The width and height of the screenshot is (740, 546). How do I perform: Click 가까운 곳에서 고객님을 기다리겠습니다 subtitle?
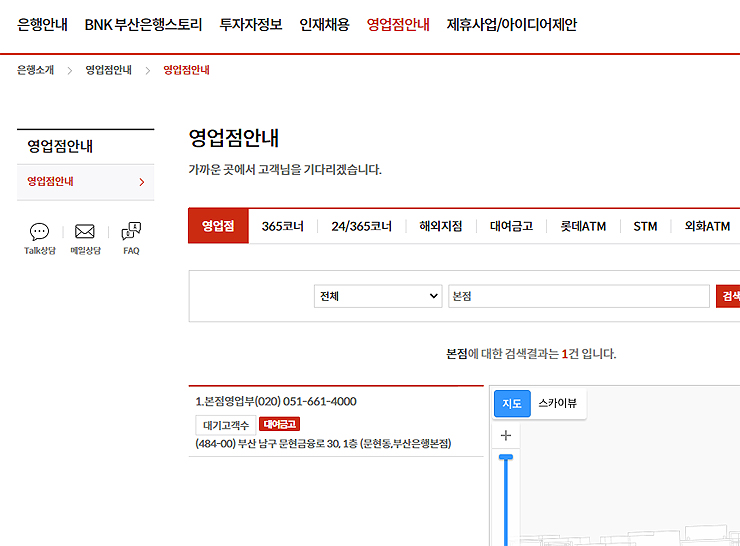pos(285,169)
